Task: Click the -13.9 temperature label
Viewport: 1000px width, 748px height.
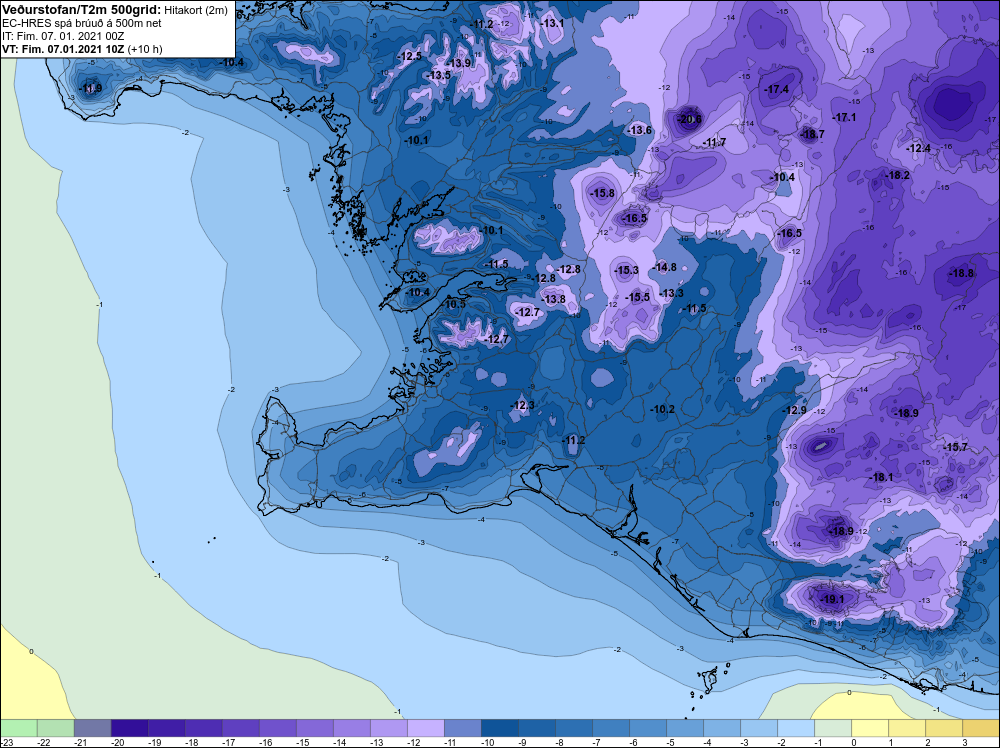Action: coord(459,63)
